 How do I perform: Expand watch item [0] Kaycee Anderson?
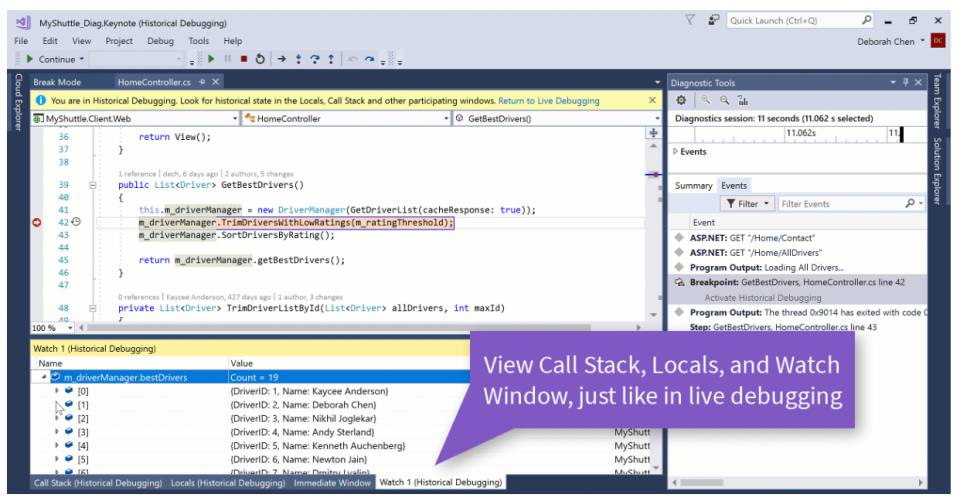(x=57, y=391)
